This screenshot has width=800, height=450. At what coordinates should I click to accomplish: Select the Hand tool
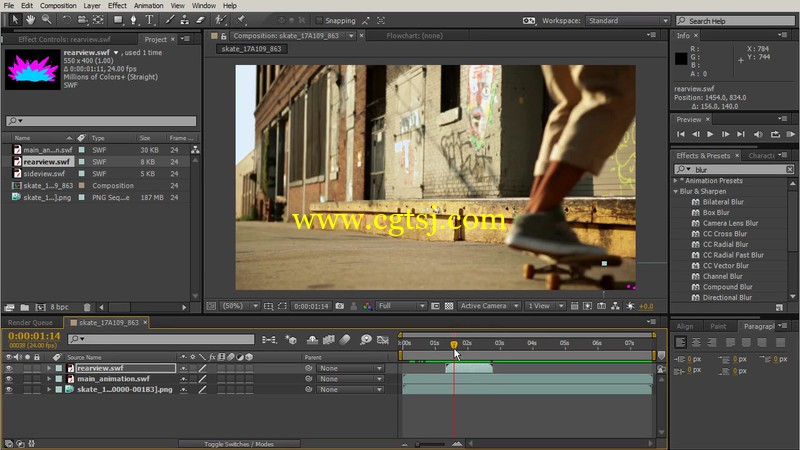pyautogui.click(x=31, y=20)
